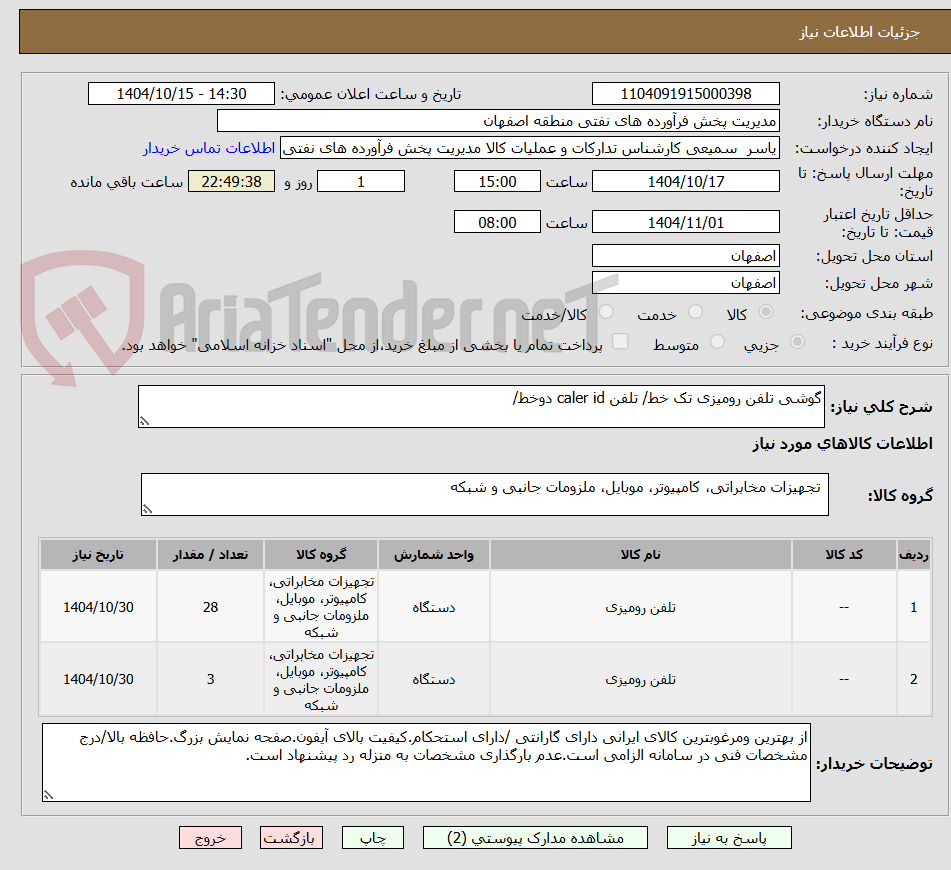Viewport: 951px width, 870px height.
Task: Select the متوسط purchase type radio
Action: point(717,342)
